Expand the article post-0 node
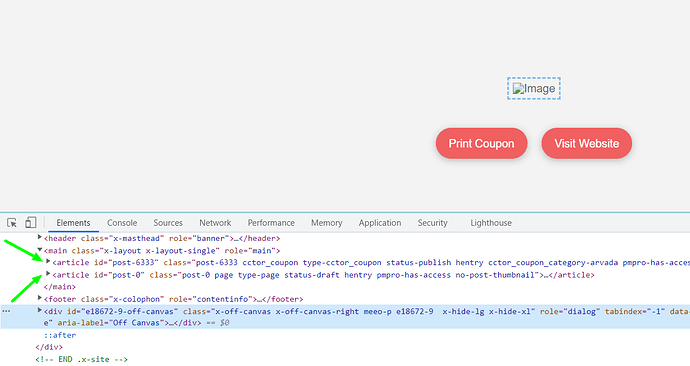This screenshot has height=366, width=690. pos(48,274)
